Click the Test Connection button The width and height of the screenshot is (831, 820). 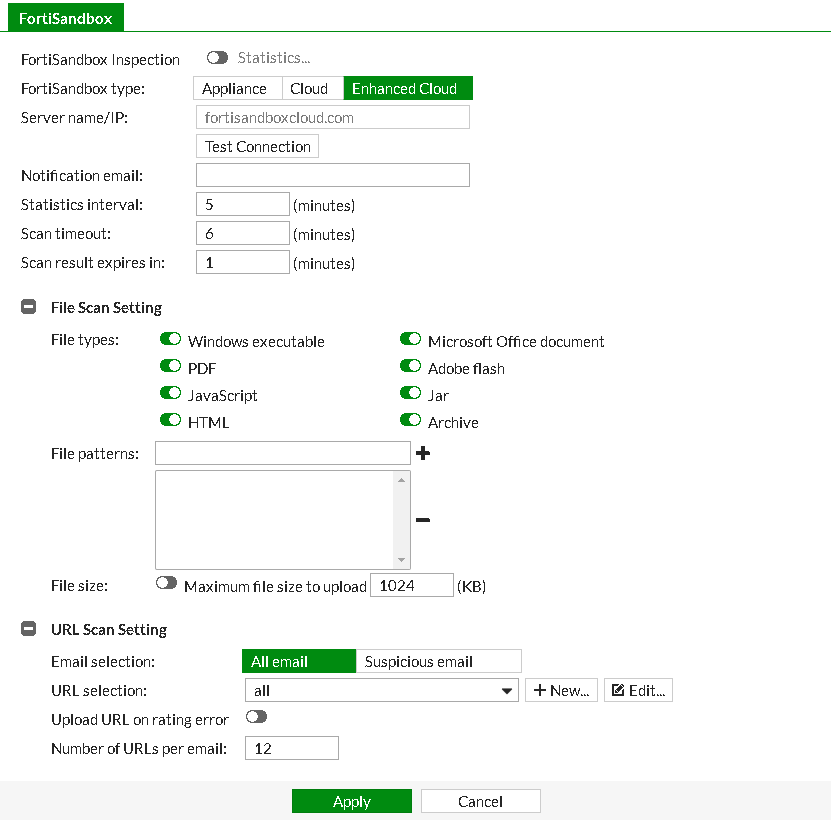pyautogui.click(x=256, y=146)
